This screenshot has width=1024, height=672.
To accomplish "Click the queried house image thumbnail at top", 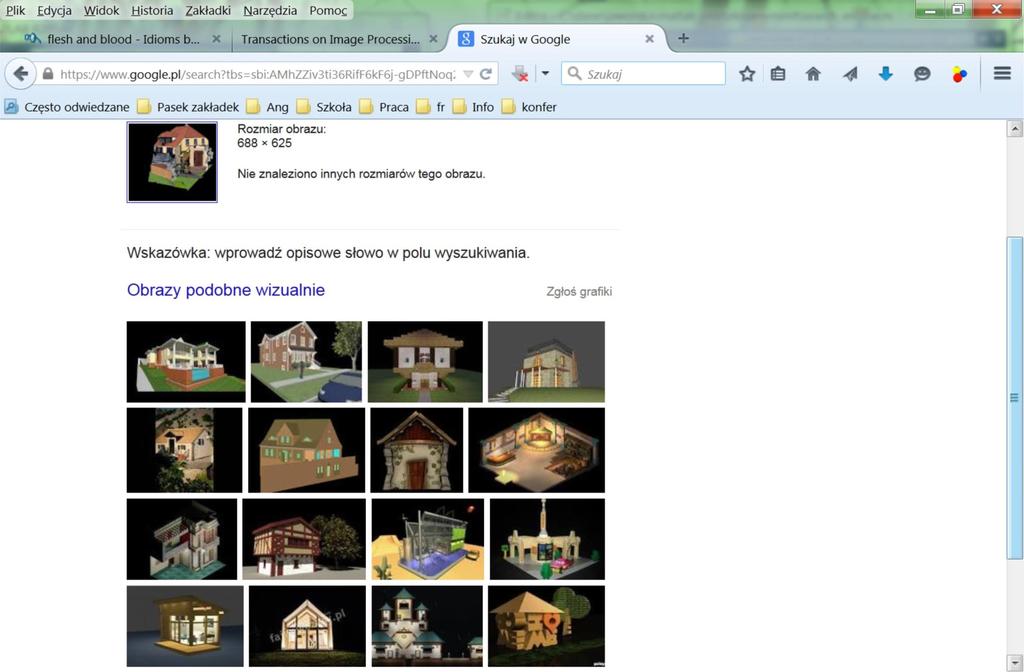I will [x=172, y=162].
